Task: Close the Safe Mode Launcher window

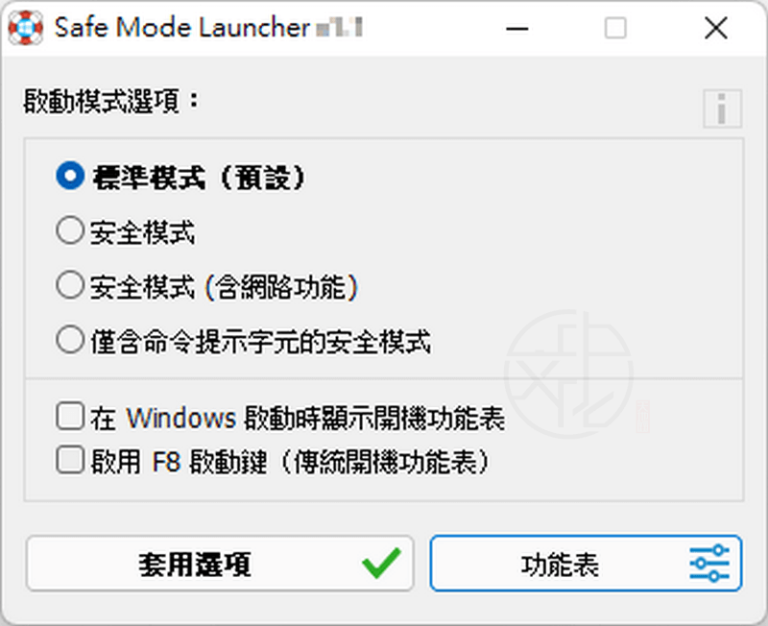Action: (716, 28)
